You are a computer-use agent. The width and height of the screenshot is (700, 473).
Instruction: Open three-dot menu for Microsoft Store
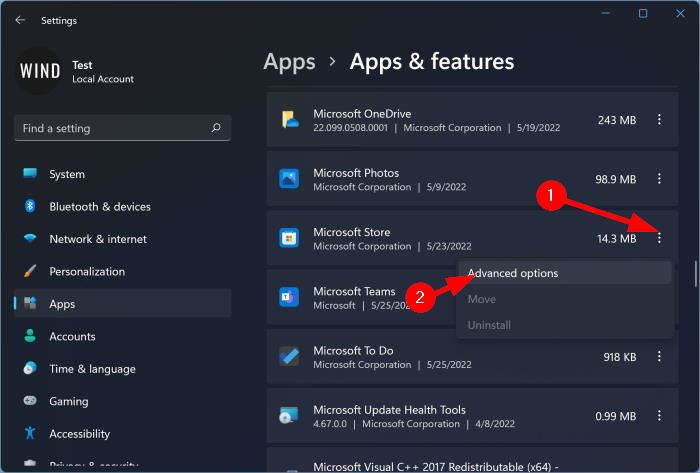[659, 238]
